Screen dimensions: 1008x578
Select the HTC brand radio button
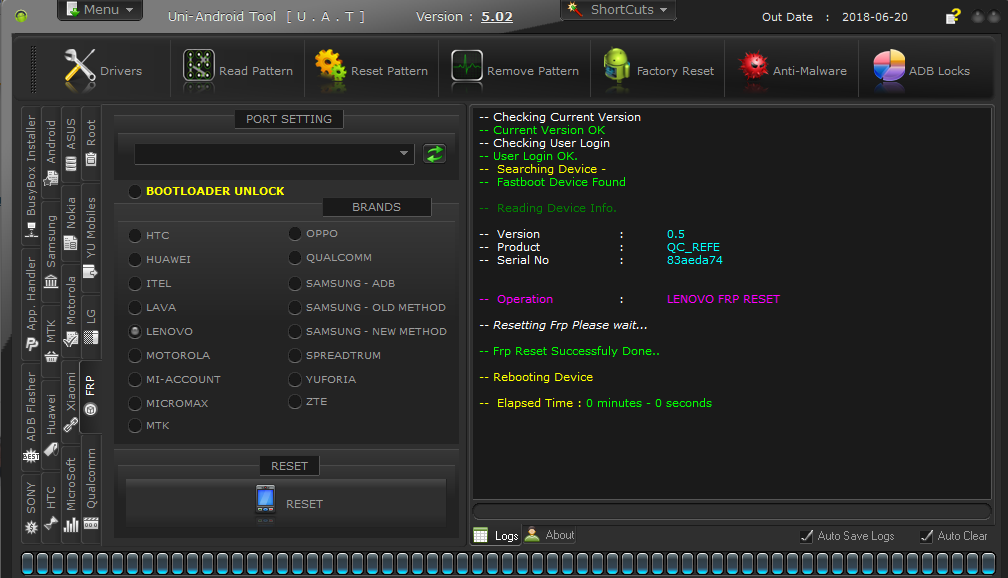coord(135,235)
